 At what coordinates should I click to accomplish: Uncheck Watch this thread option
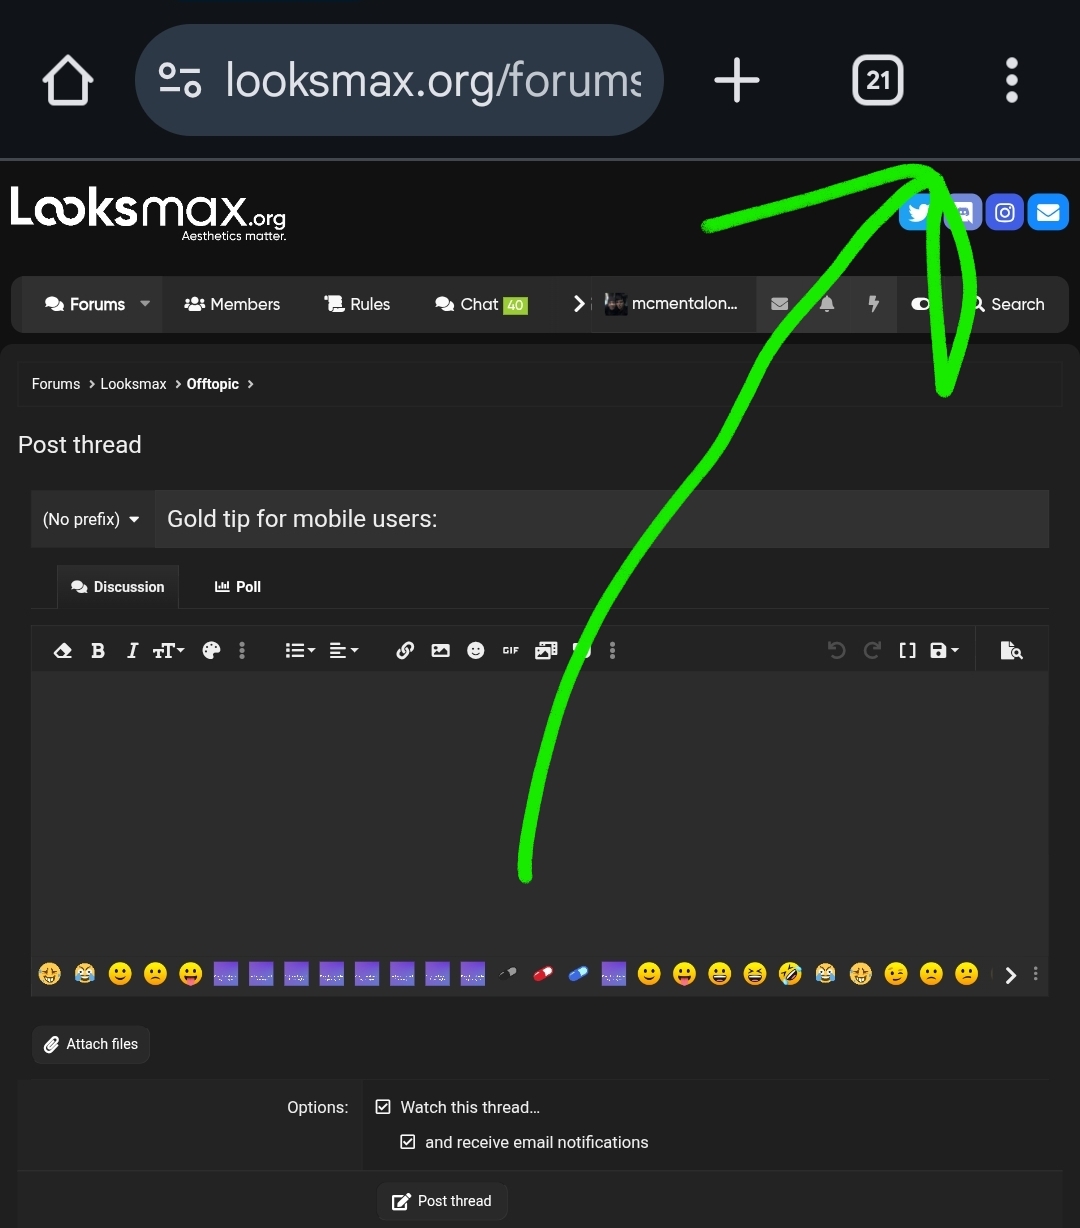(x=383, y=1107)
